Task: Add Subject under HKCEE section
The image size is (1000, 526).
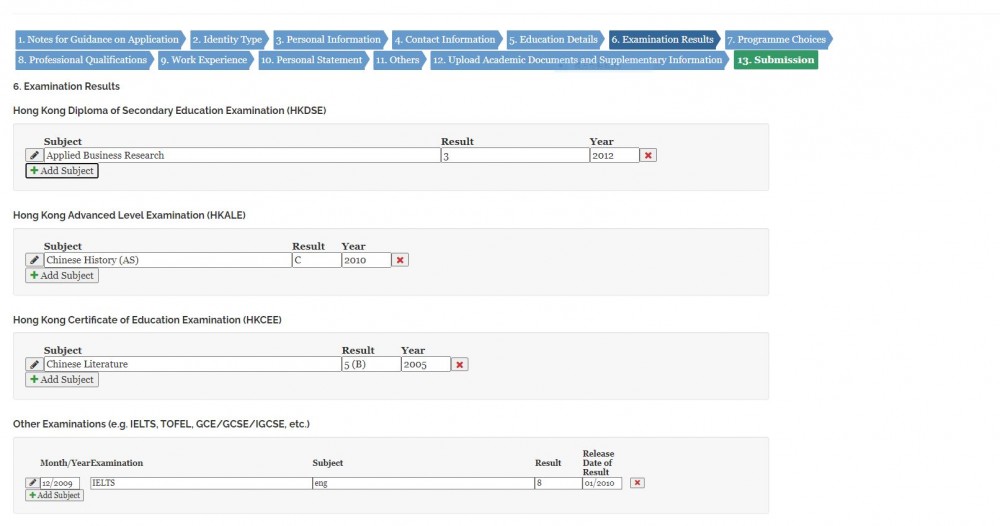Action: pos(62,380)
